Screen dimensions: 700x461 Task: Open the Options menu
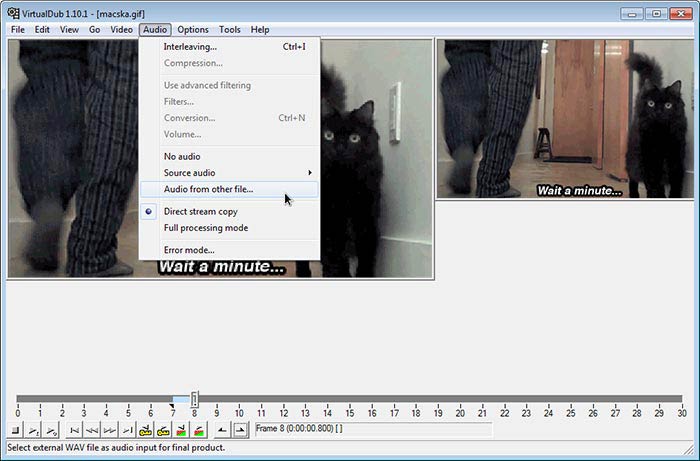click(x=193, y=30)
